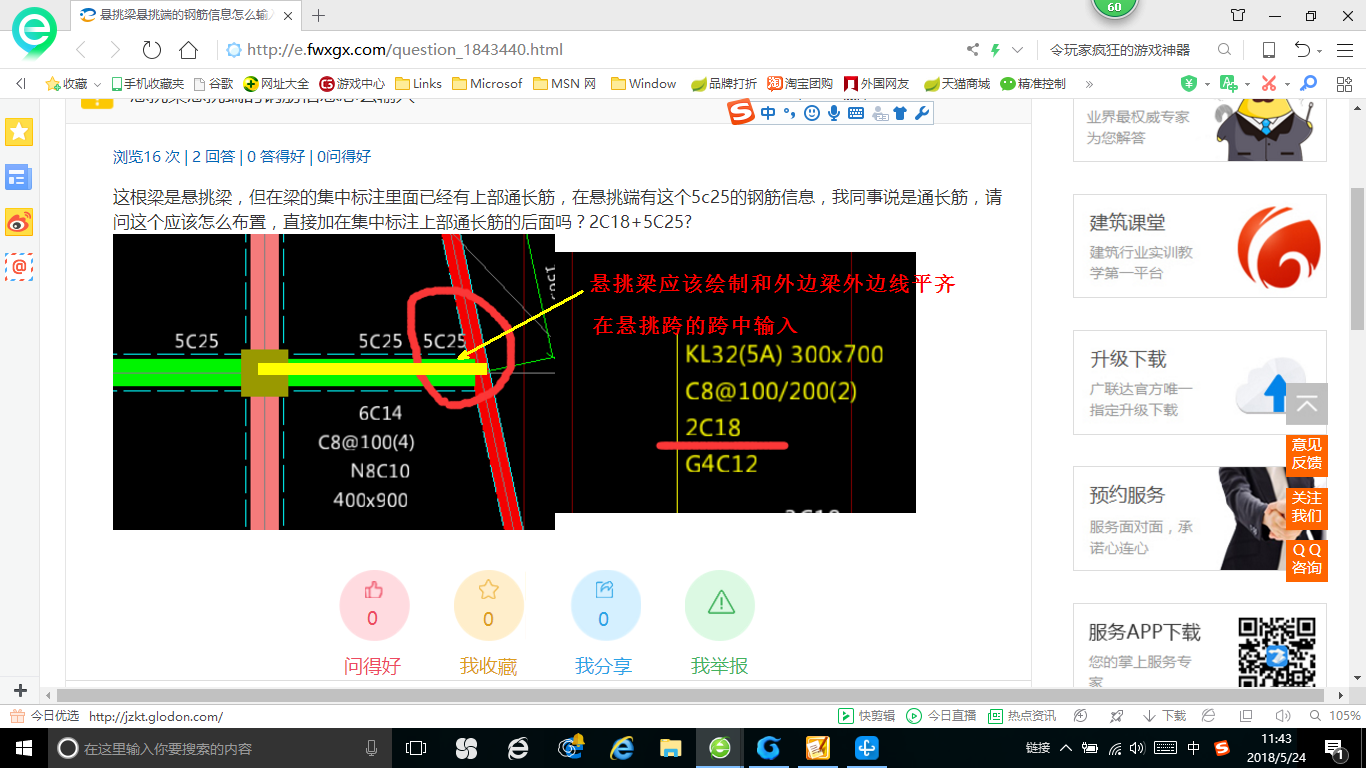The width and height of the screenshot is (1366, 768).
Task: Open the 网址大全 bookmark
Action: (277, 84)
